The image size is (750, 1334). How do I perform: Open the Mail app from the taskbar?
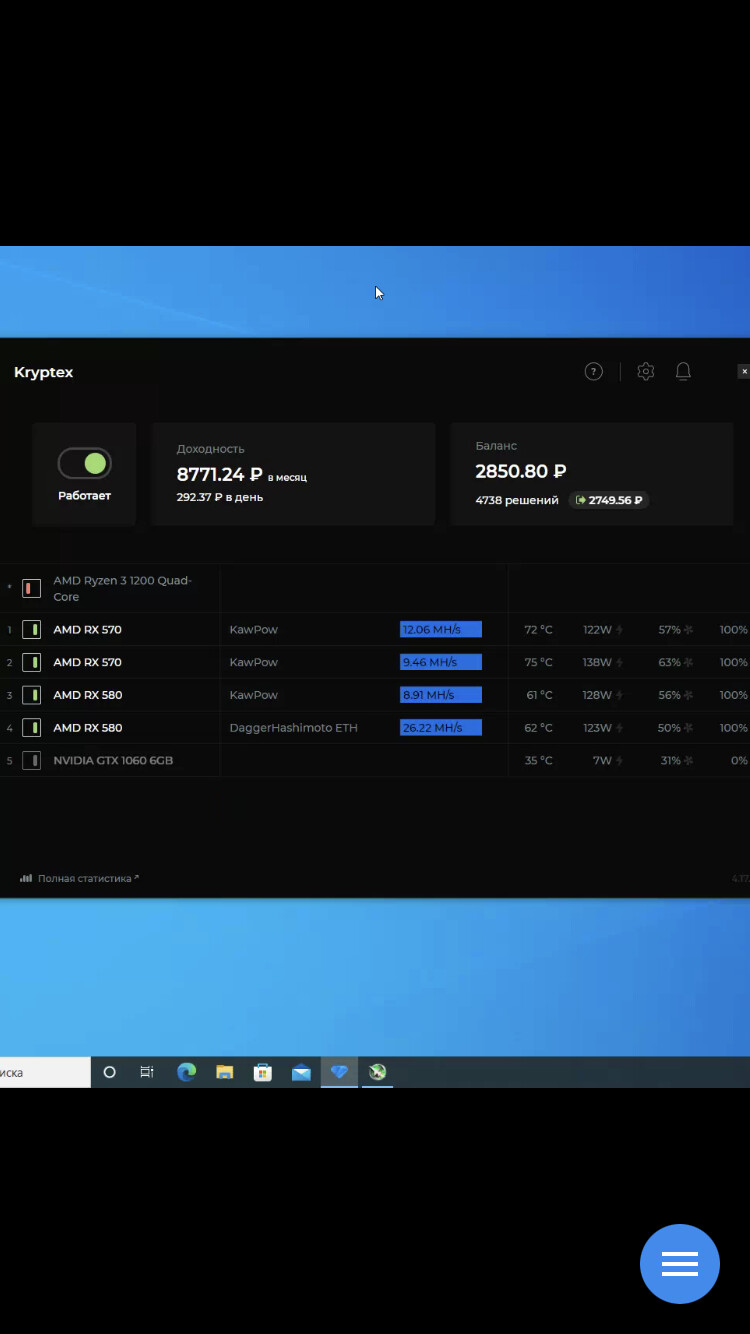pyautogui.click(x=301, y=1072)
